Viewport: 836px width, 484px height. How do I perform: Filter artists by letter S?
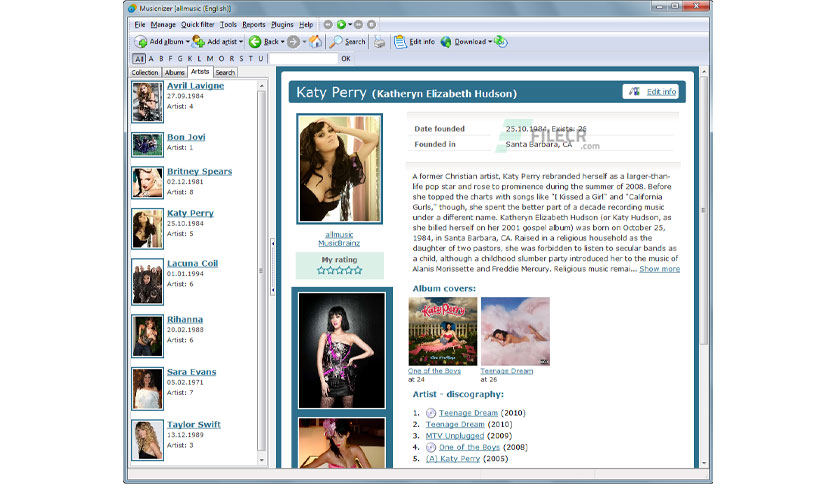(241, 59)
